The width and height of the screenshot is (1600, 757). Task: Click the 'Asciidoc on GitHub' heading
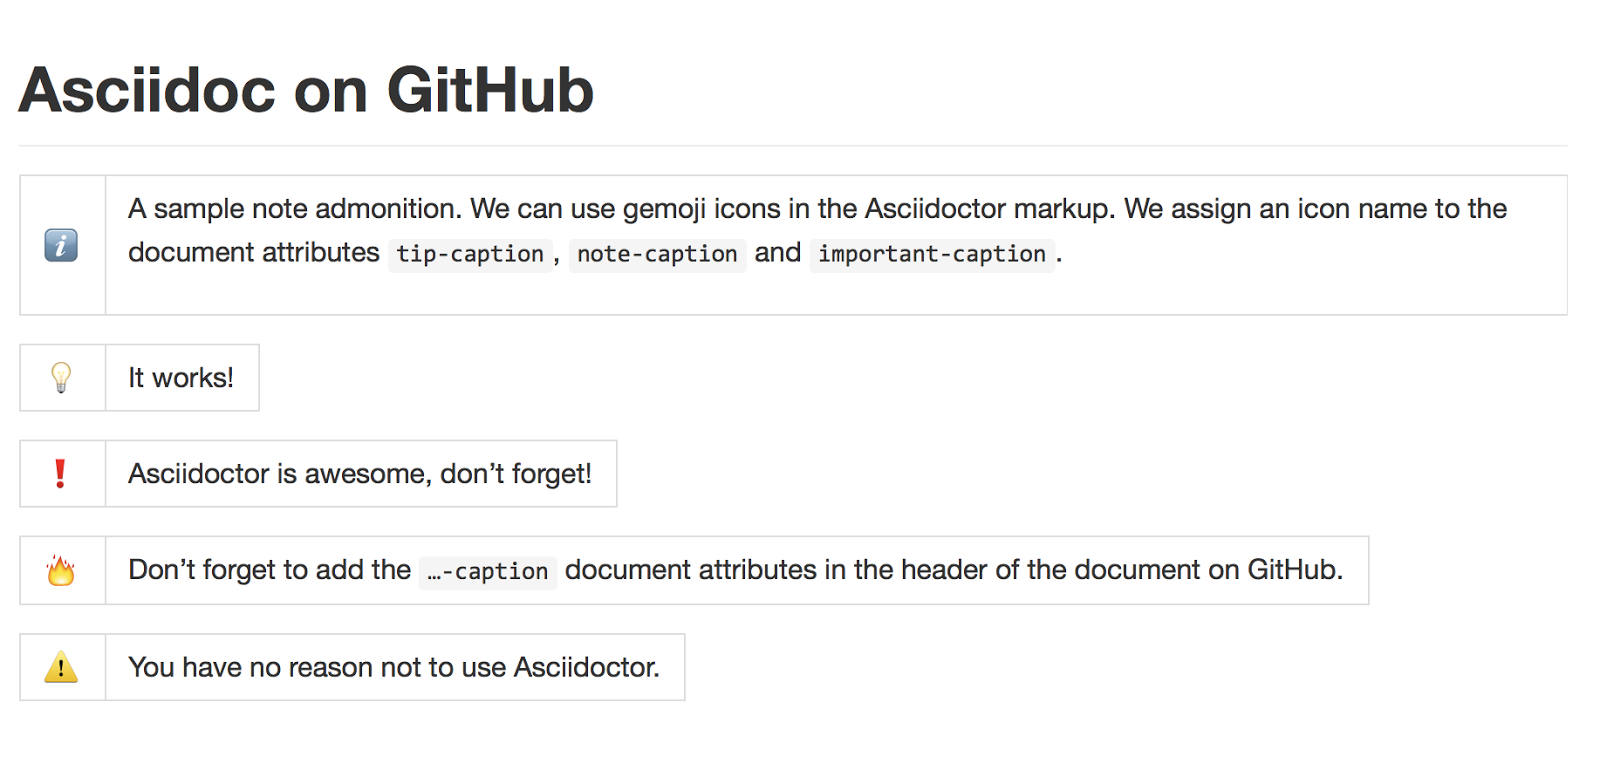pos(306,90)
